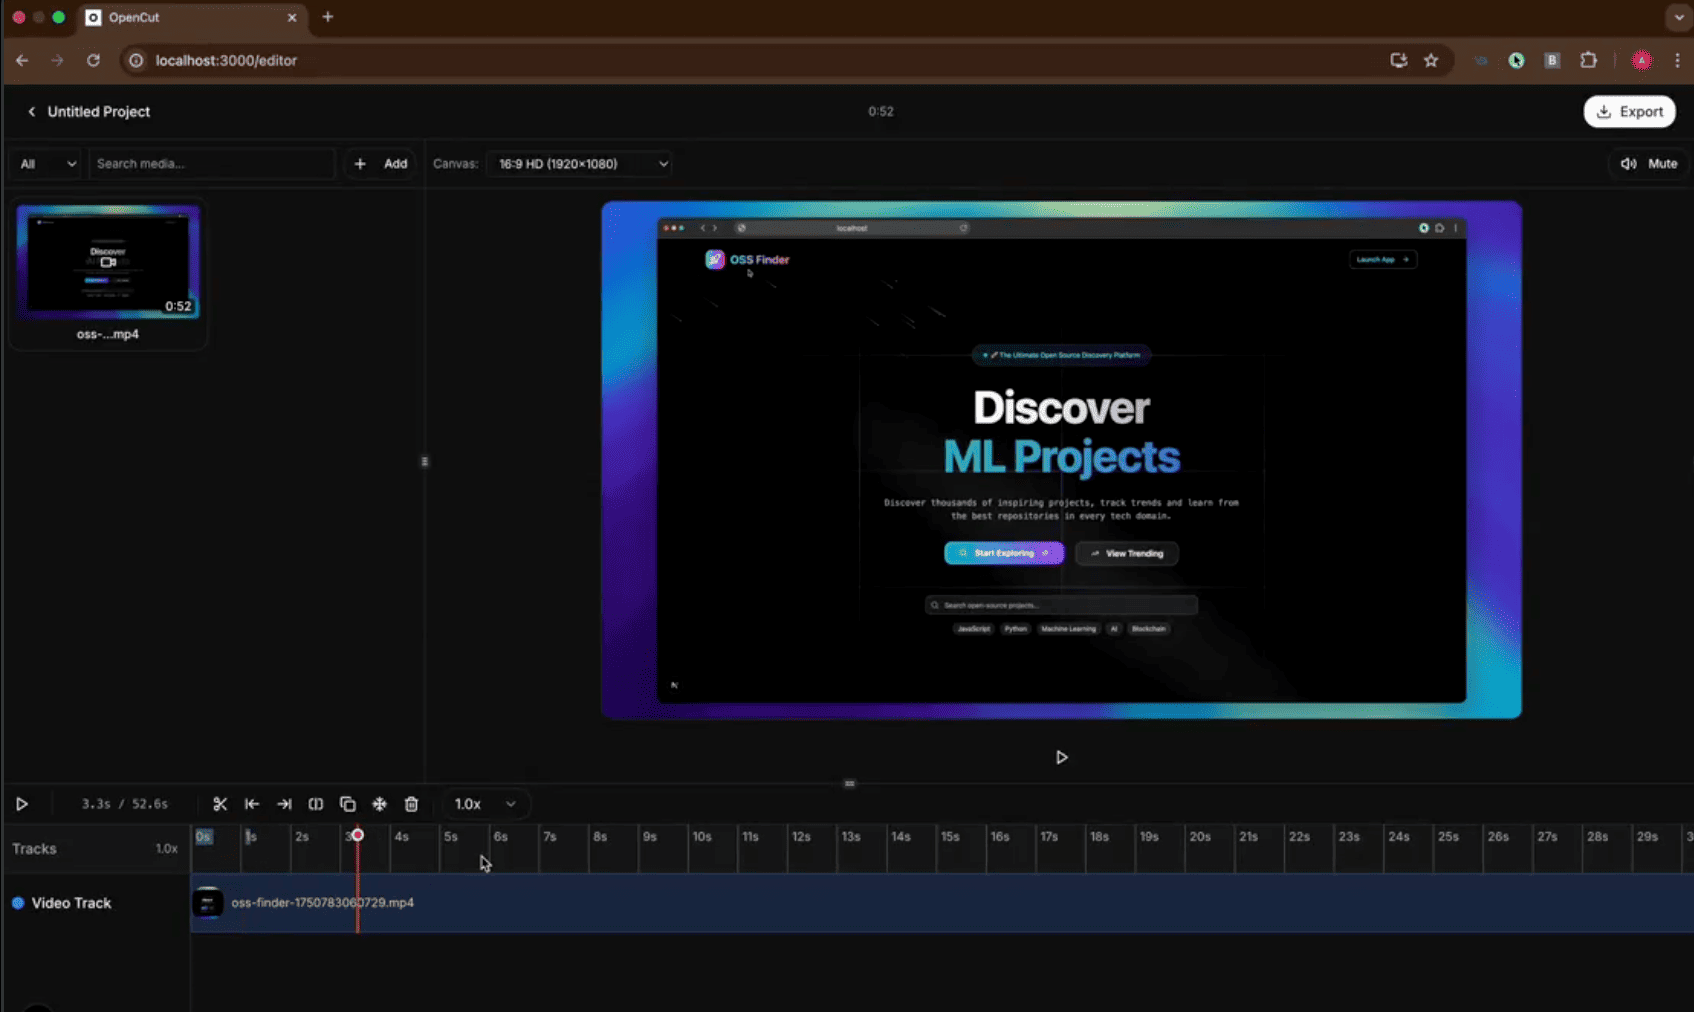This screenshot has width=1694, height=1012.
Task: Click the split-and-keep icon beside trim arrows
Action: pyautogui.click(x=316, y=804)
